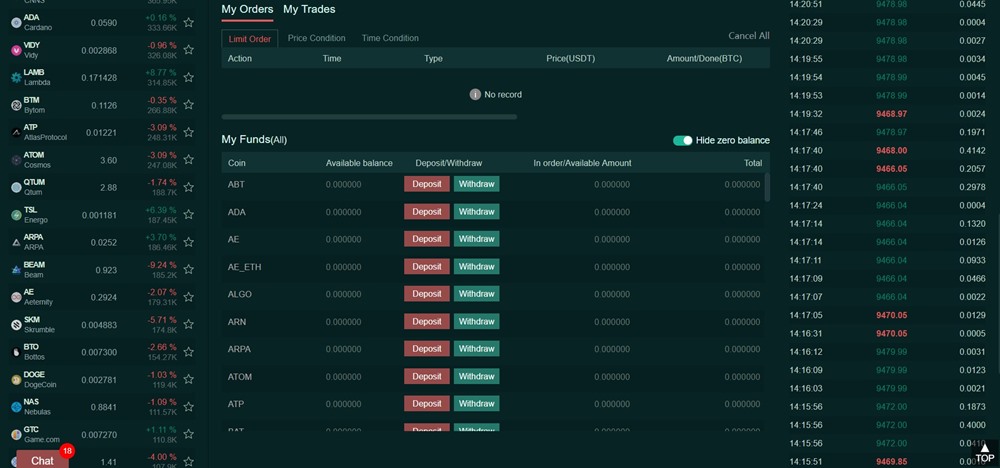
Task: Favorite Cardano ADA with star icon
Action: pyautogui.click(x=188, y=22)
